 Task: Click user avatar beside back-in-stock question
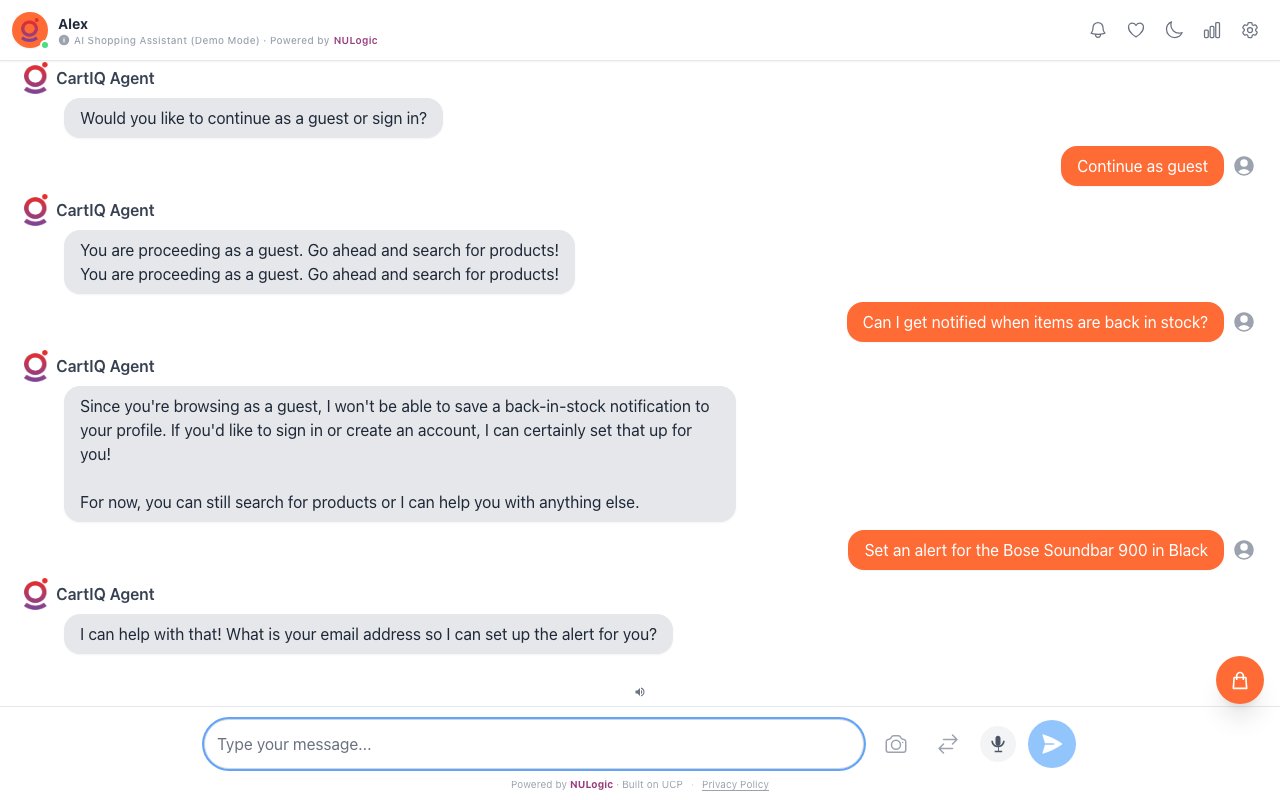point(1244,322)
